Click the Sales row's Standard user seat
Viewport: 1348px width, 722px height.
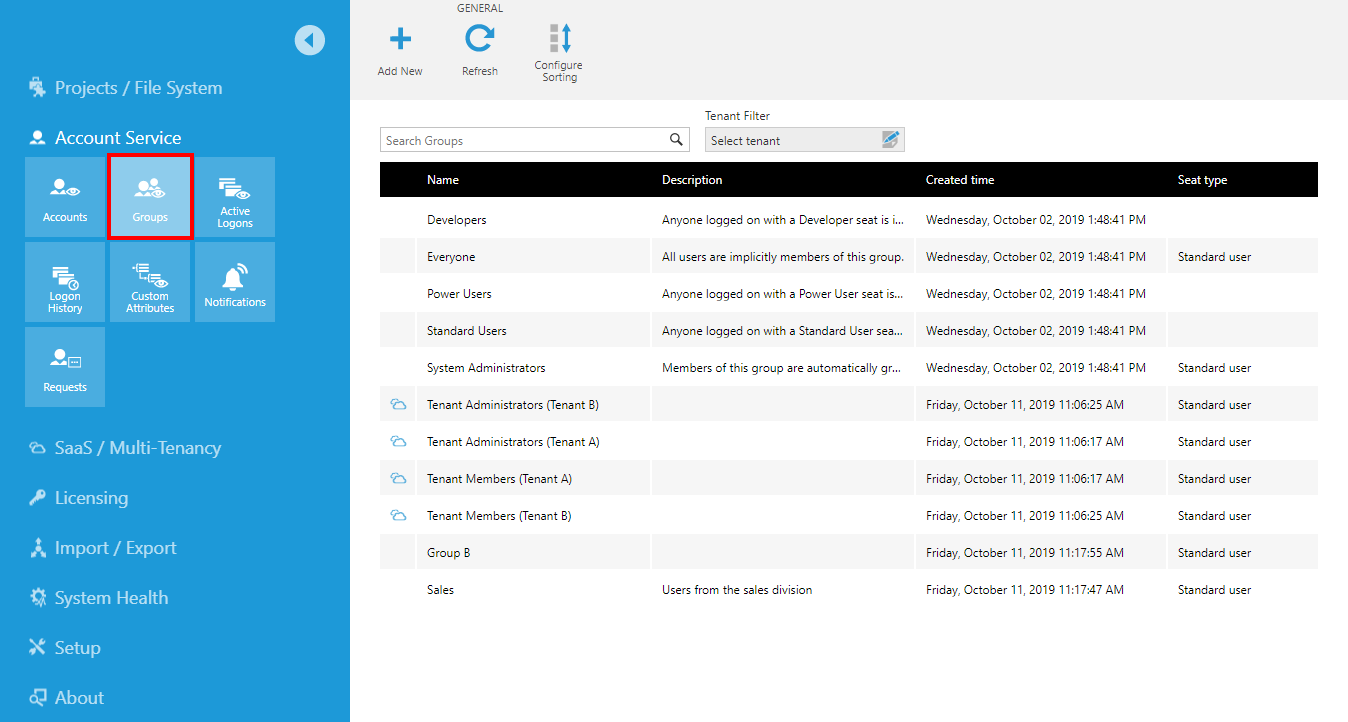(1214, 590)
